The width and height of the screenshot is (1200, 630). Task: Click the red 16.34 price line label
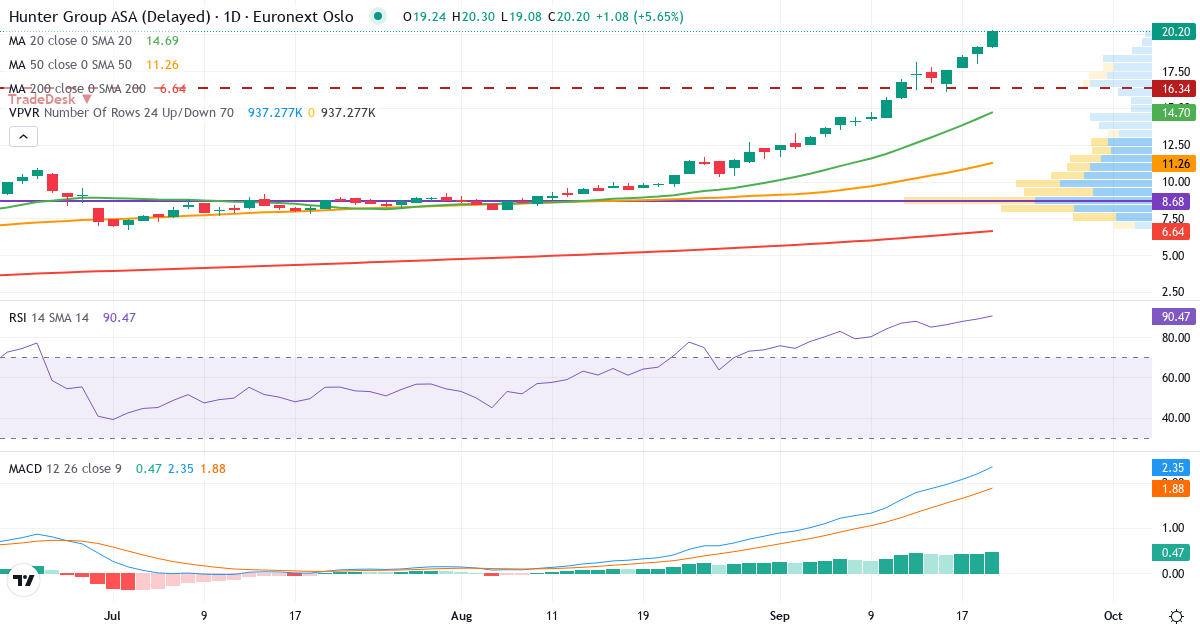tap(1174, 89)
